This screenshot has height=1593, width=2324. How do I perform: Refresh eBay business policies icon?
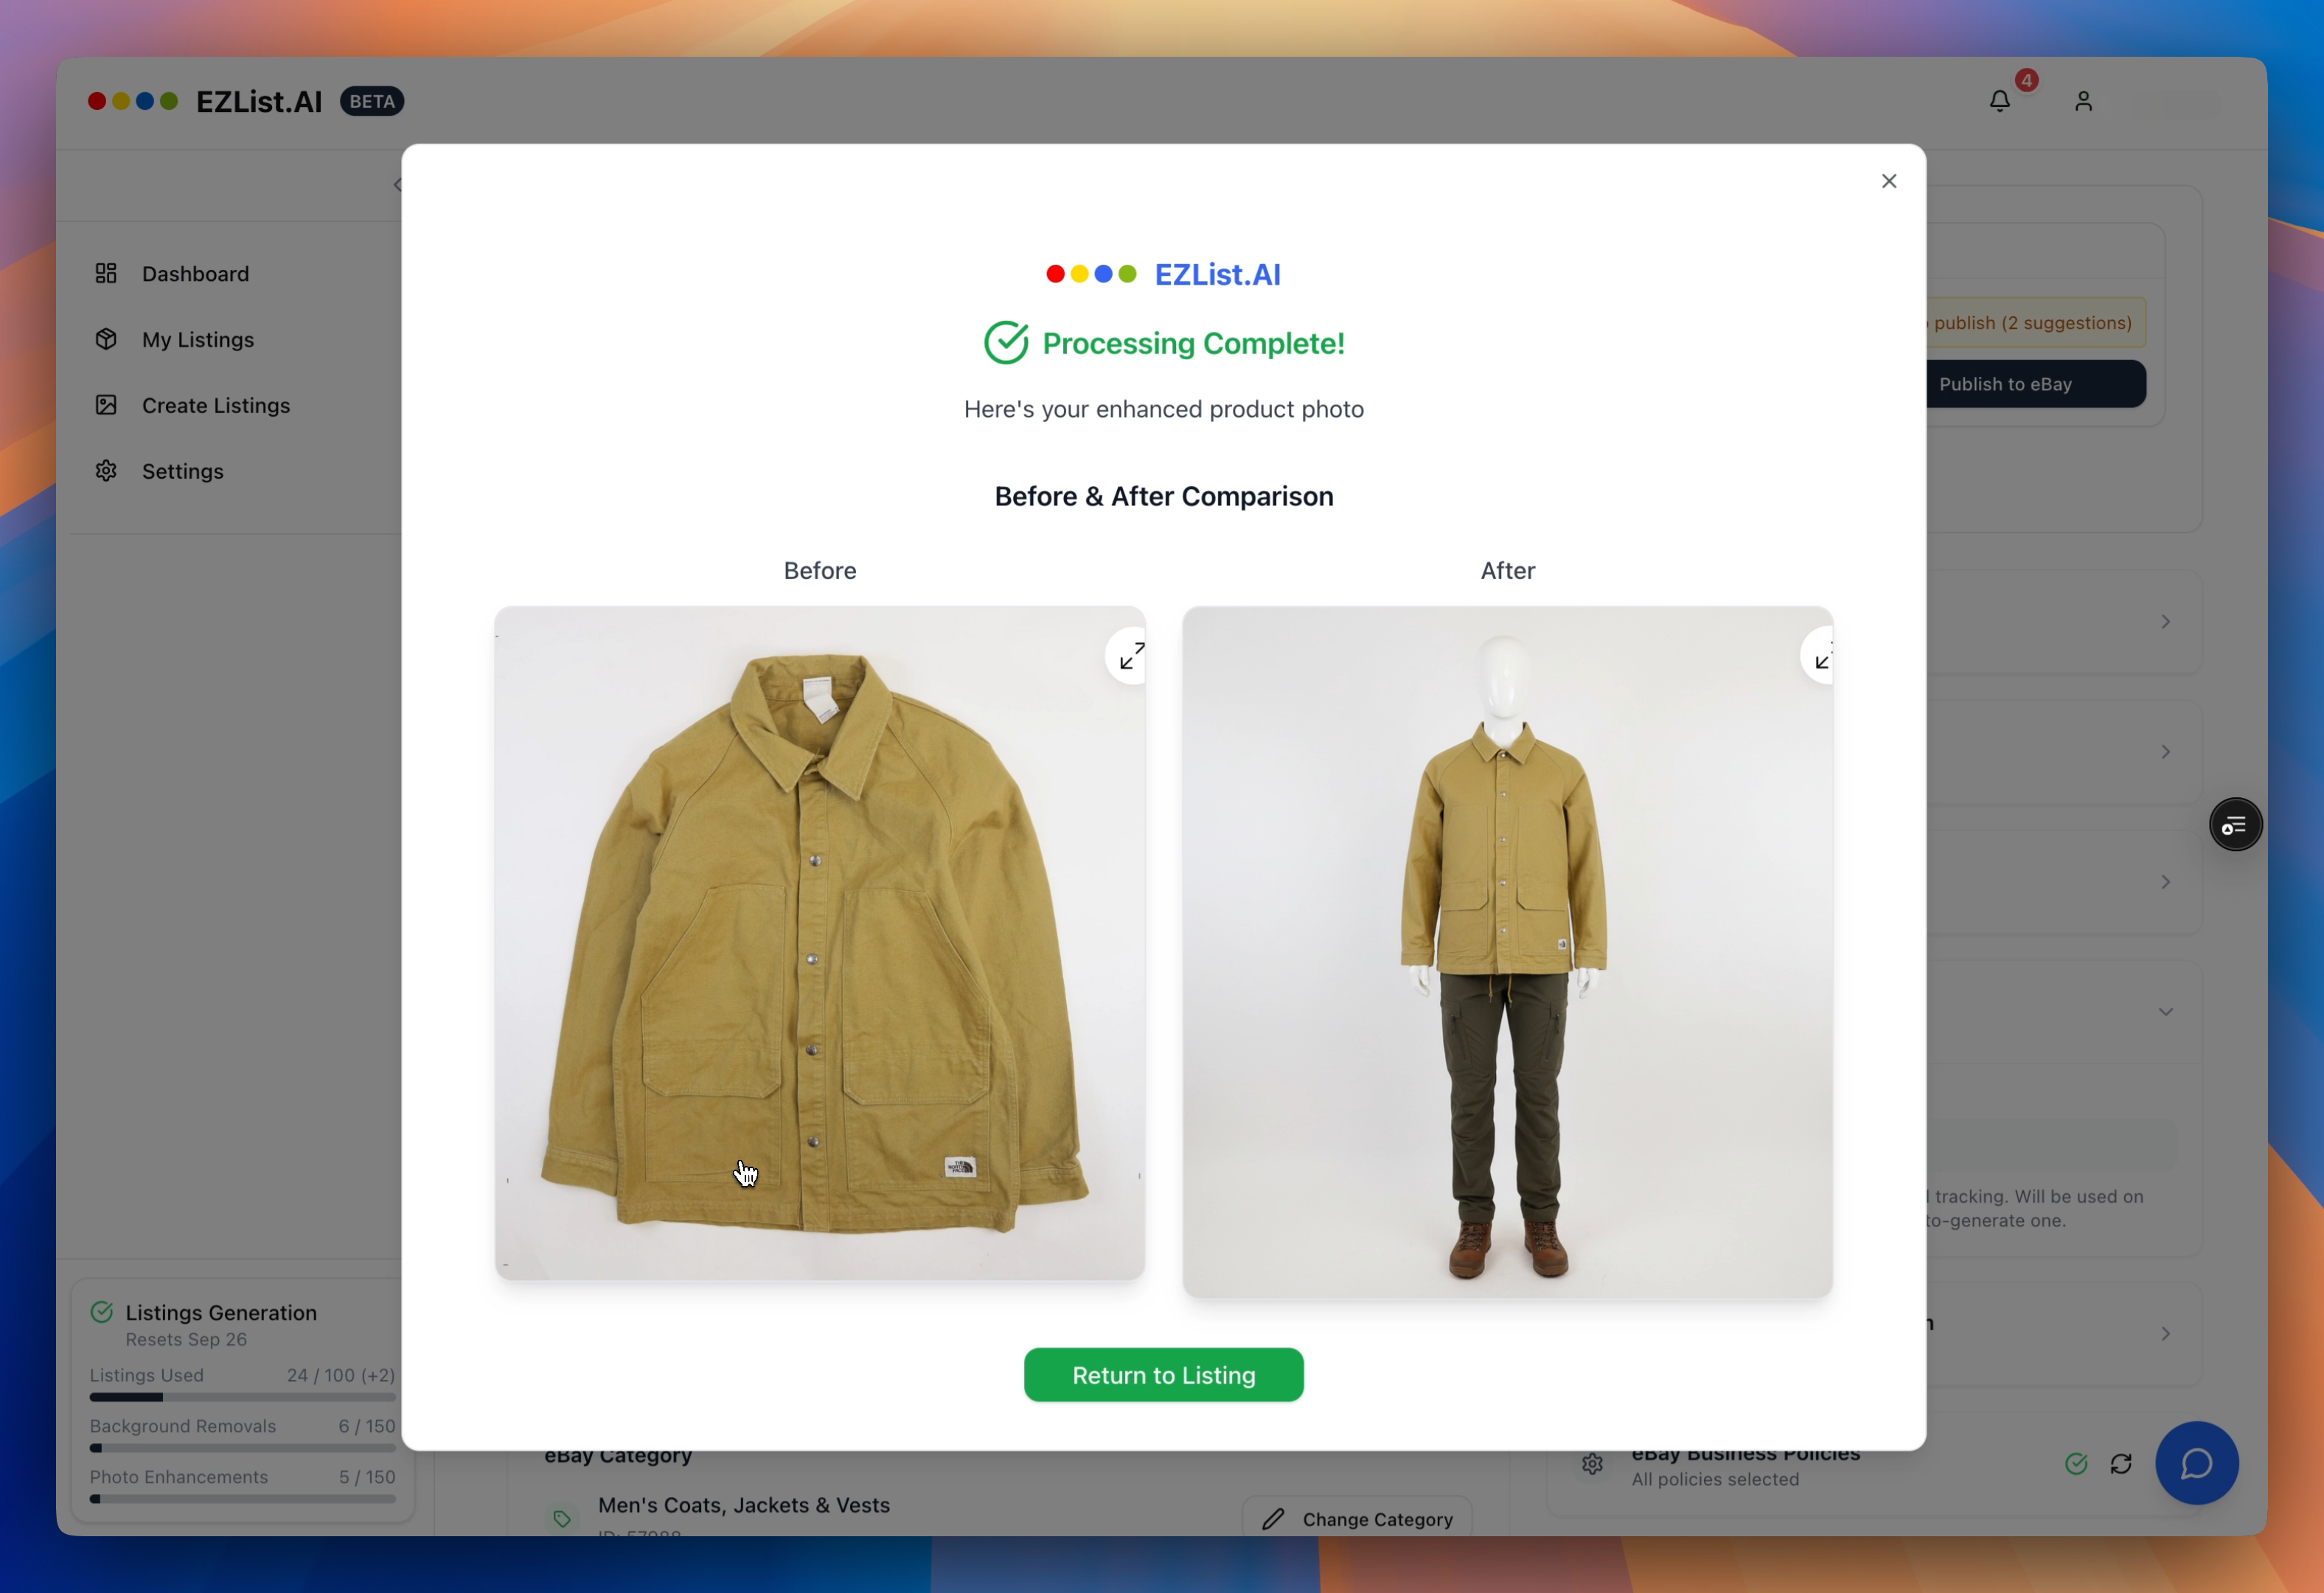(2121, 1464)
